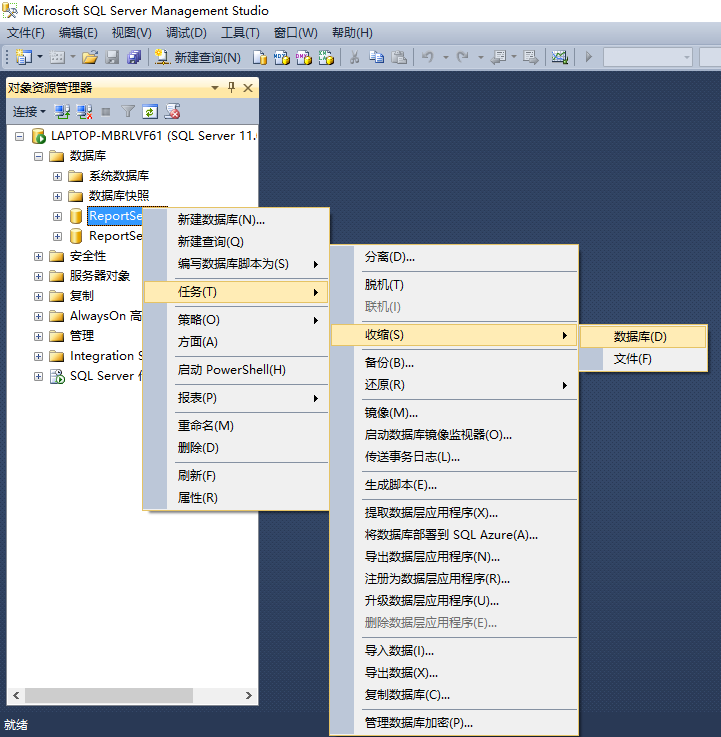Screen dimensions: 721x737
Task: Choose 启动 PowerShell(H) in context menu
Action: point(236,370)
